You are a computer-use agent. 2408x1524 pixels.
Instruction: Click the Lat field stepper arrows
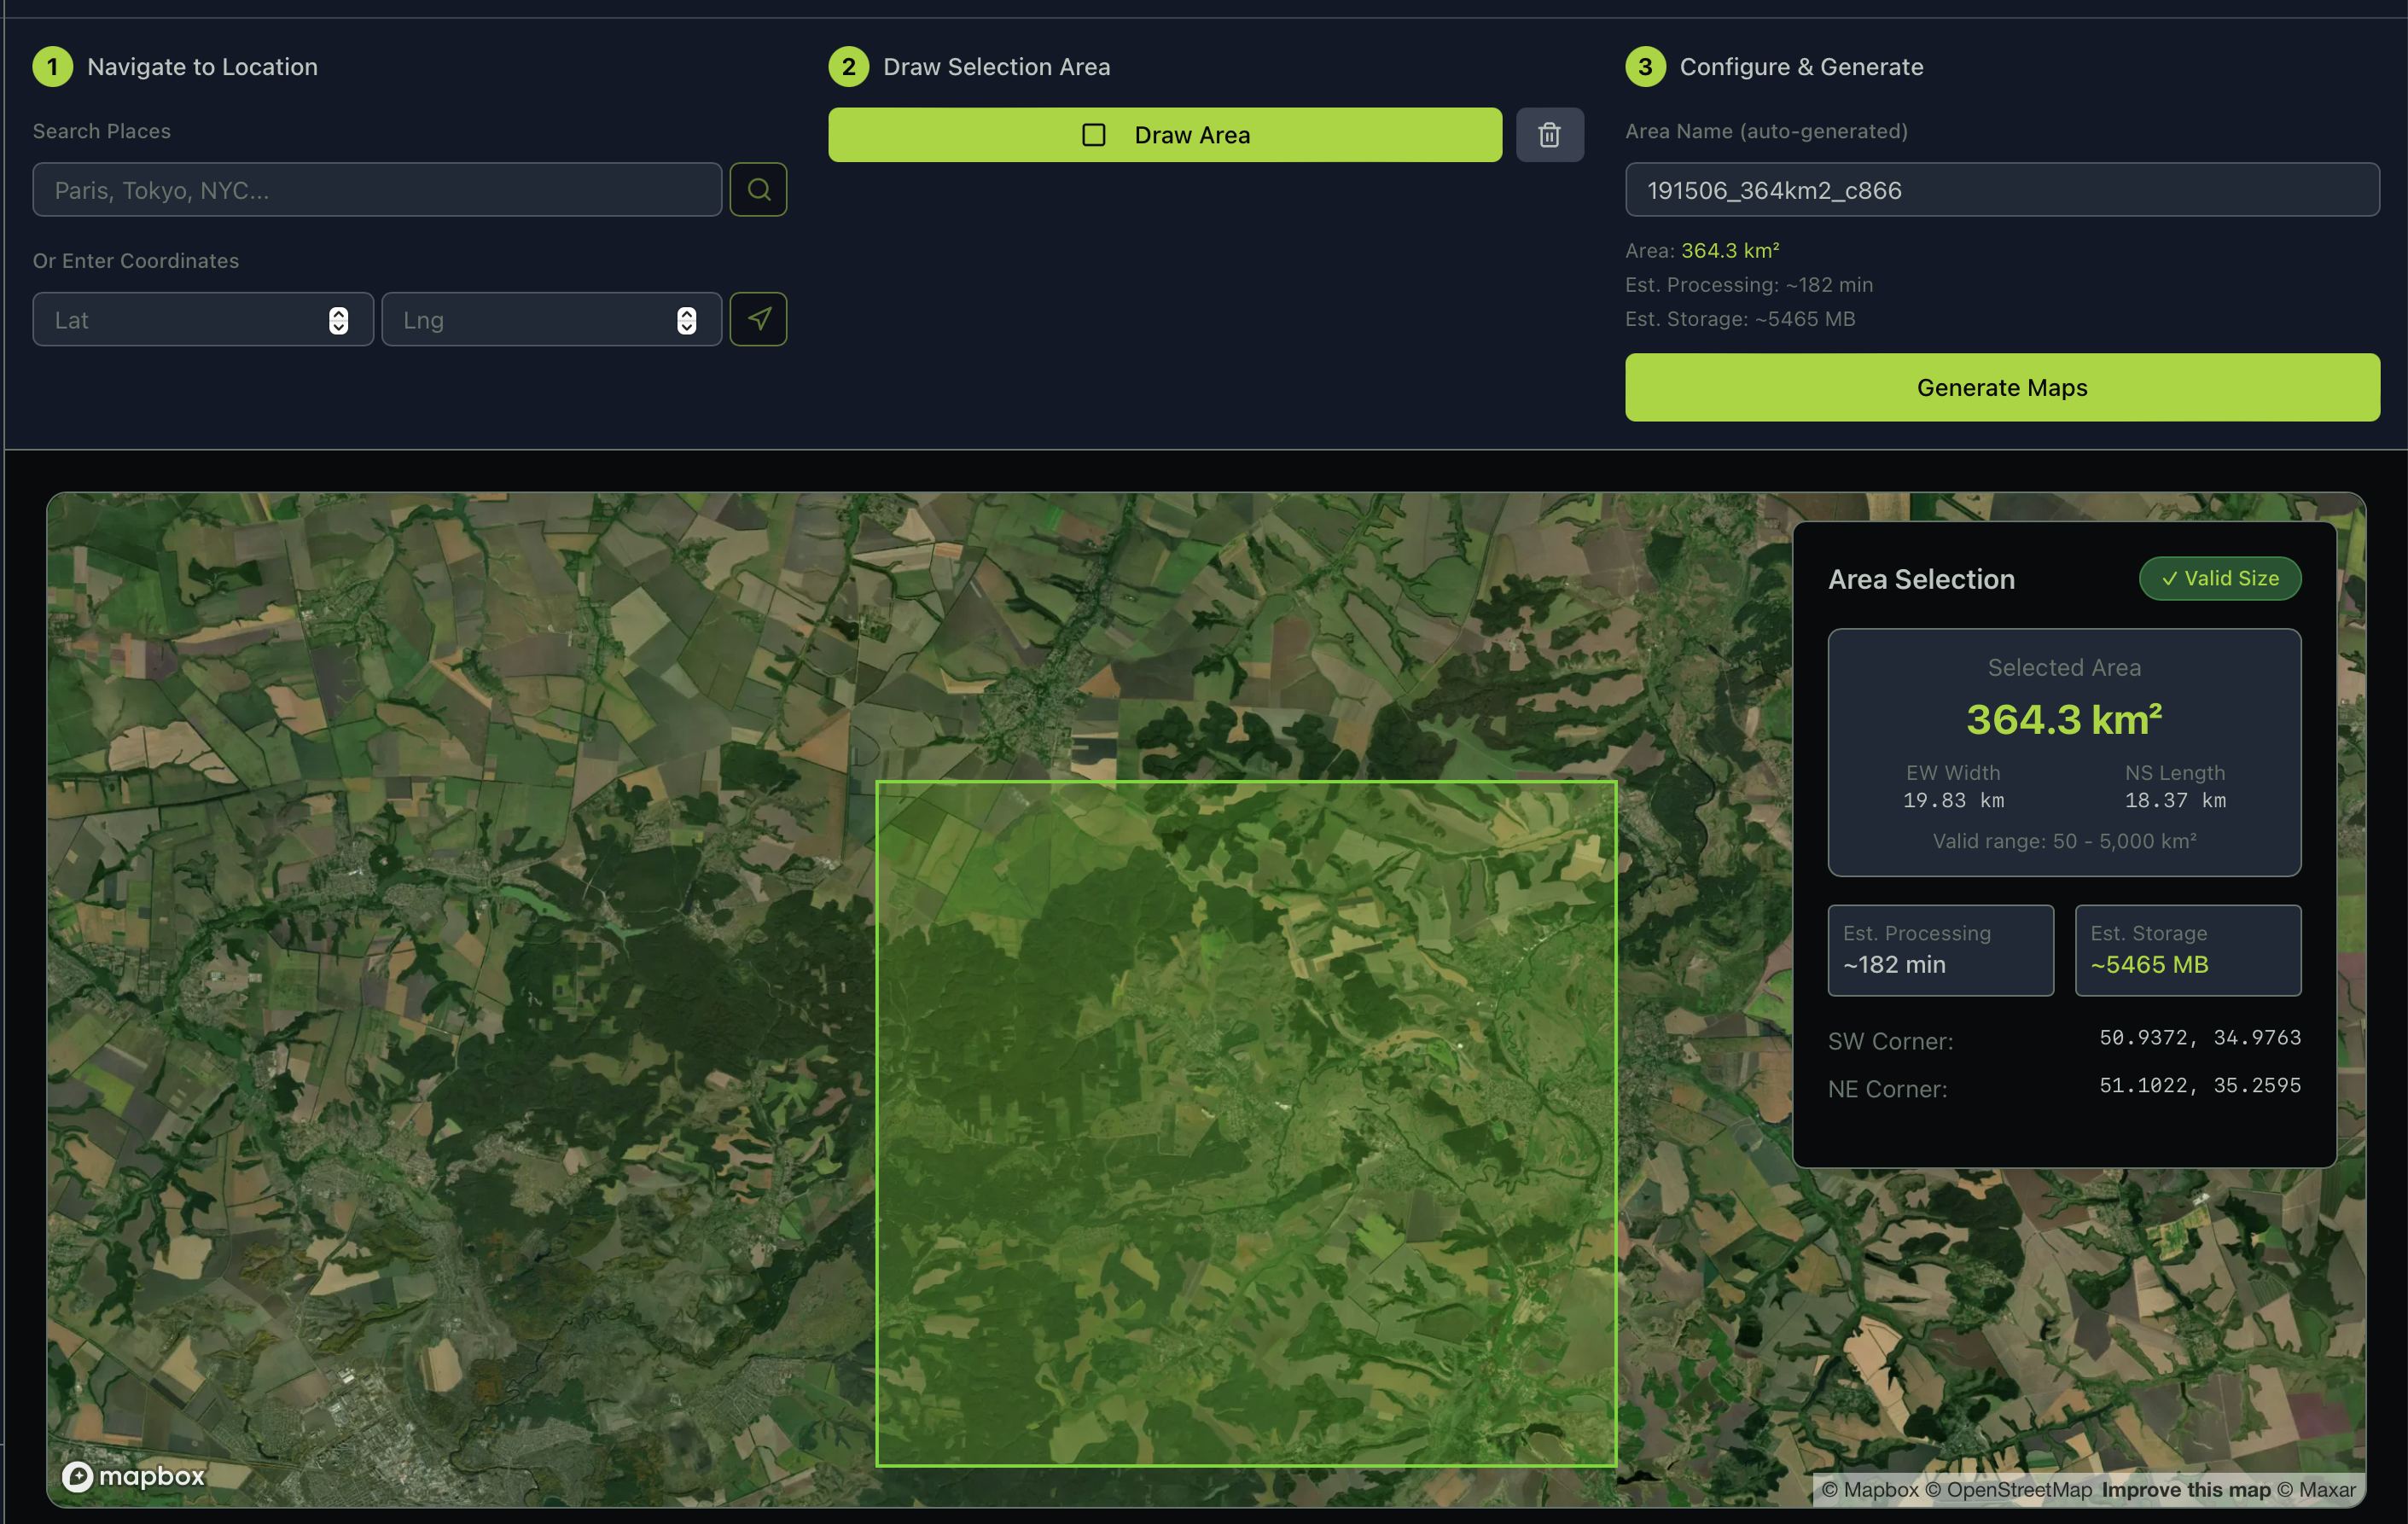(338, 320)
